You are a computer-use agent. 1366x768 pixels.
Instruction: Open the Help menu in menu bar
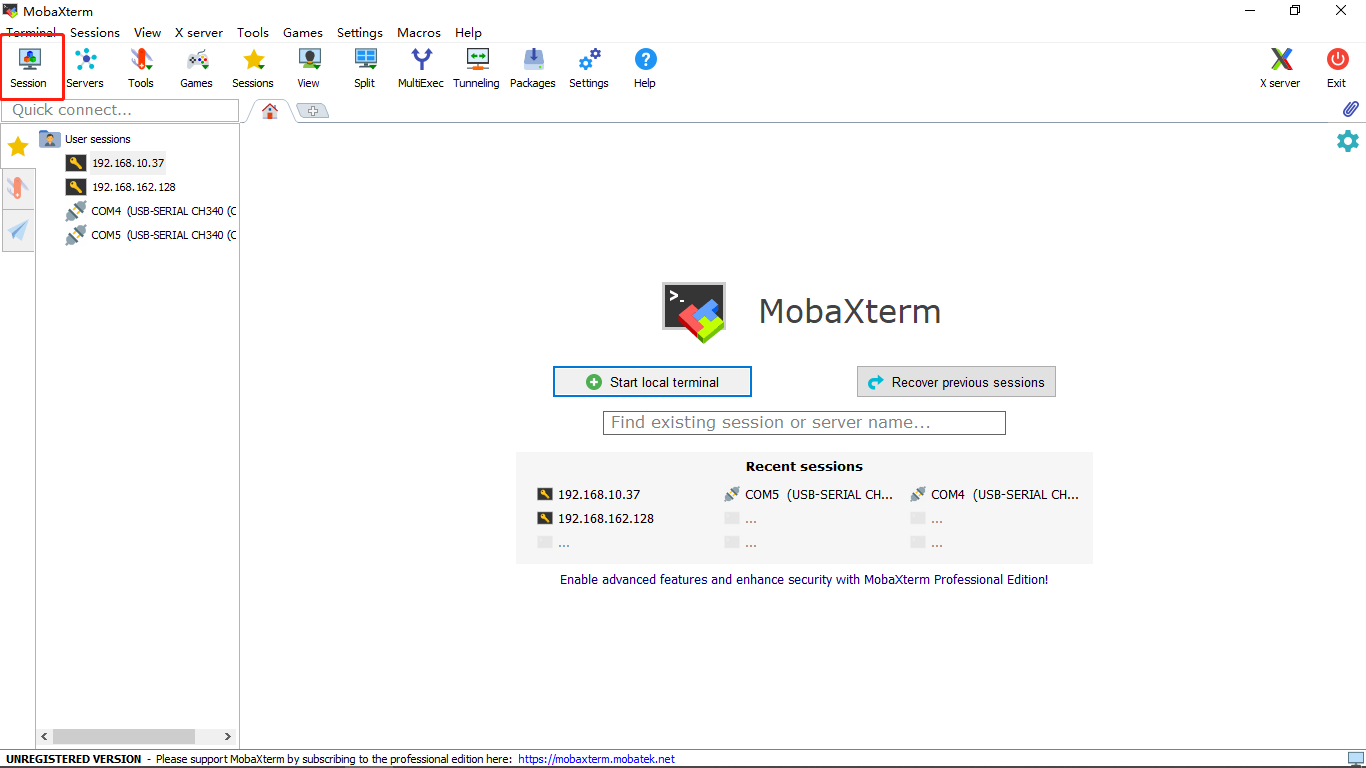pyautogui.click(x=468, y=33)
